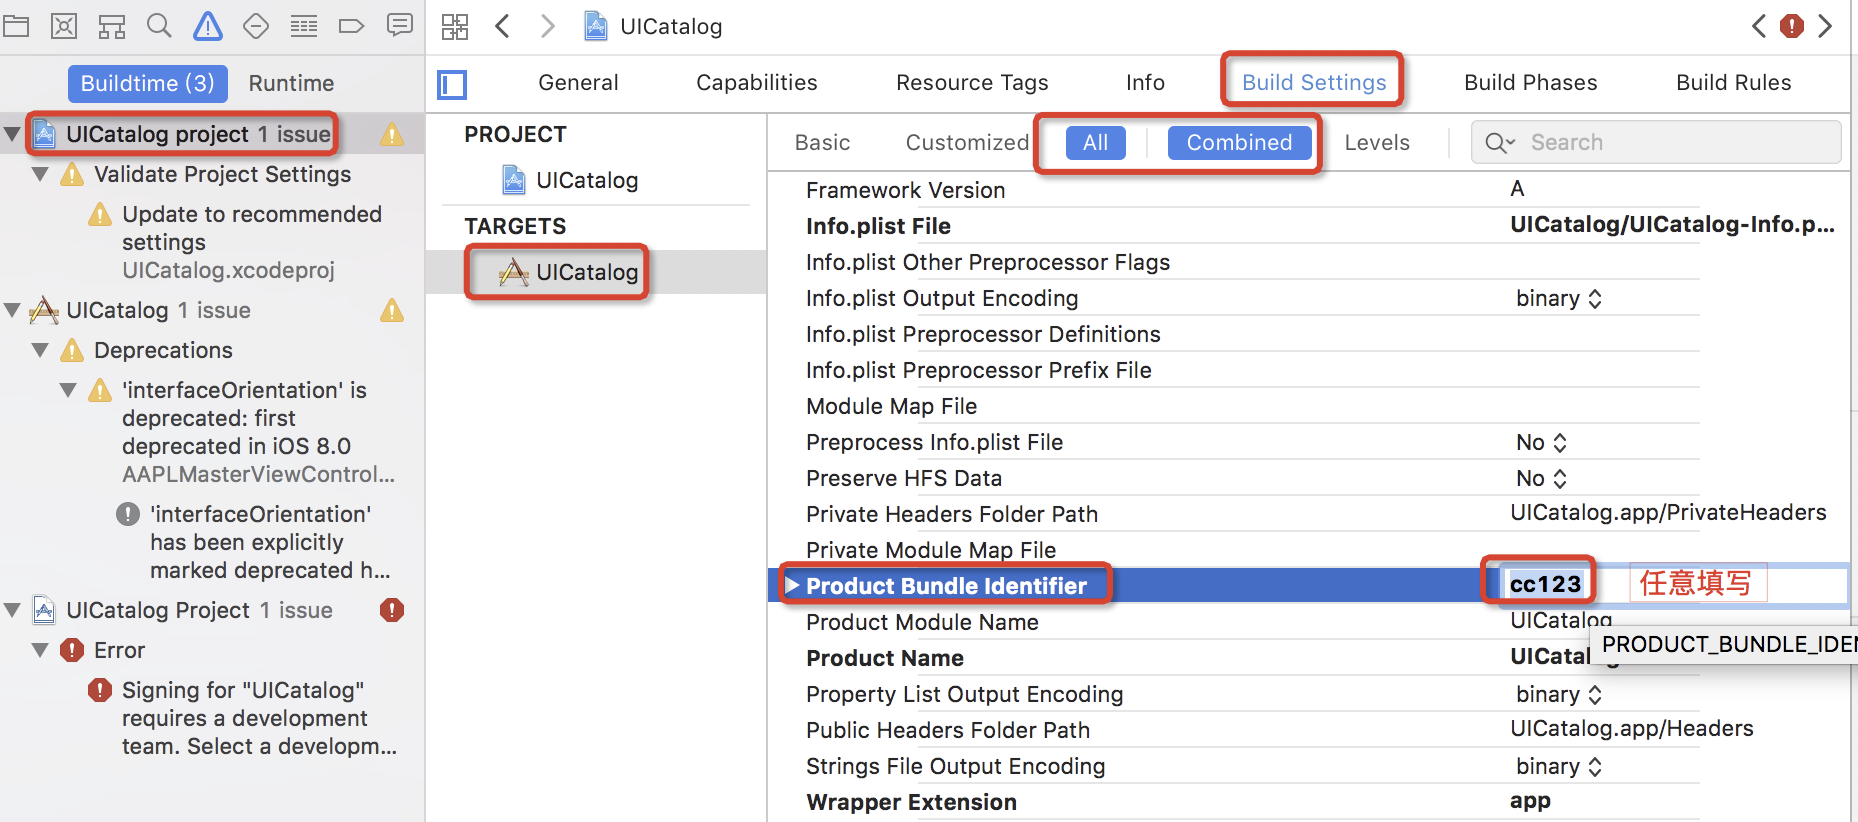Switch to Combined settings view
This screenshot has height=822, width=1858.
[1239, 143]
